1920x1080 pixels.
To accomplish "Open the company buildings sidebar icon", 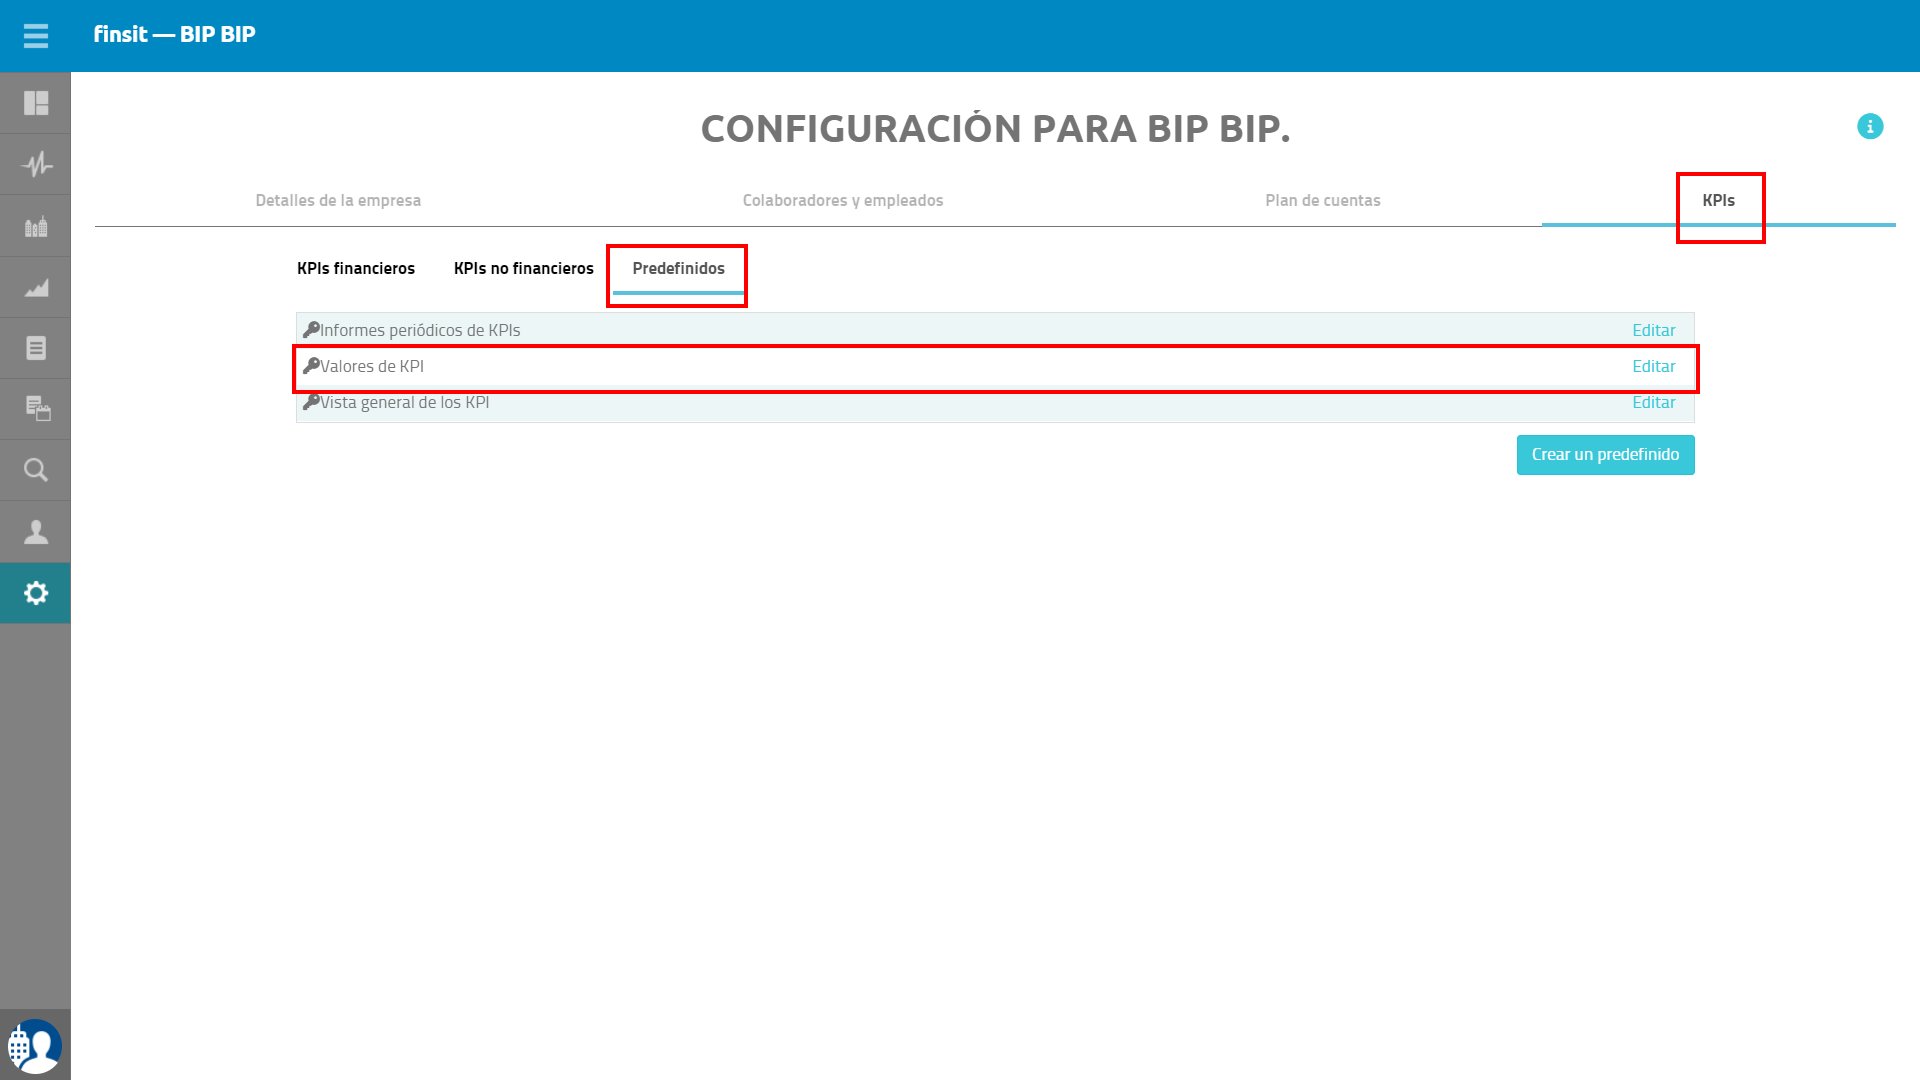I will [x=36, y=226].
